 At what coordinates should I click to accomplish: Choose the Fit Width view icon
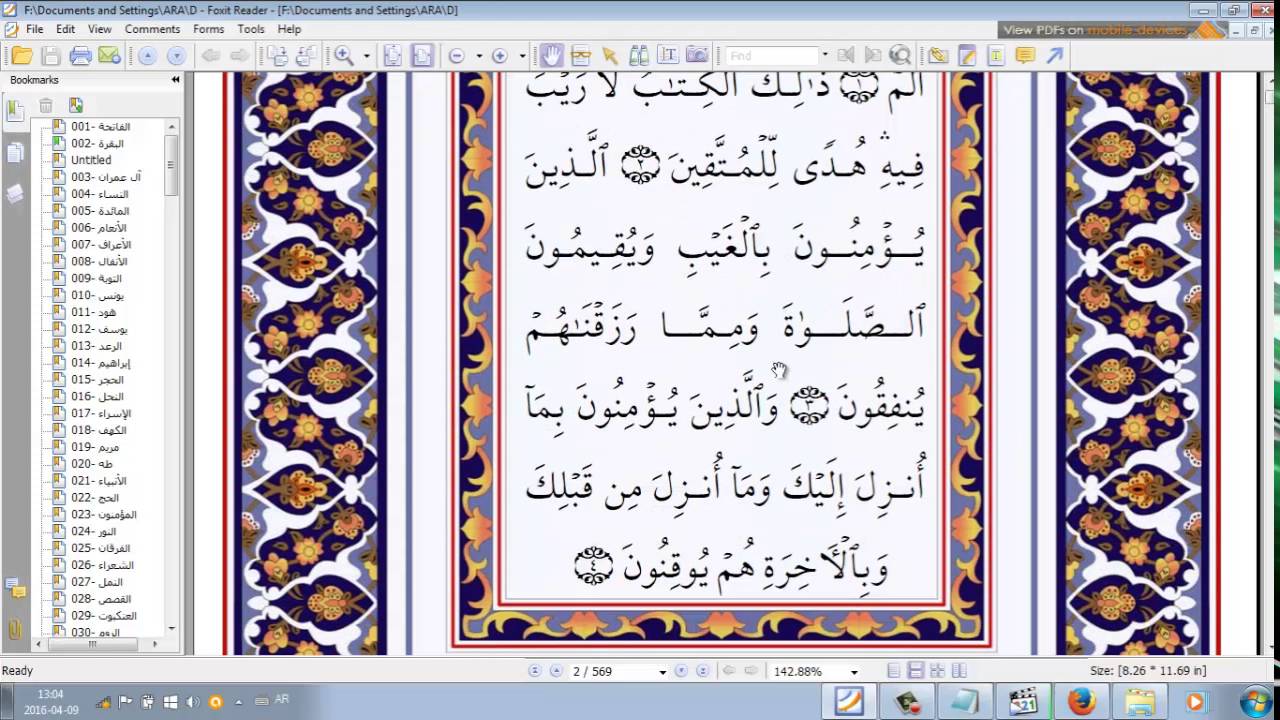tap(423, 56)
